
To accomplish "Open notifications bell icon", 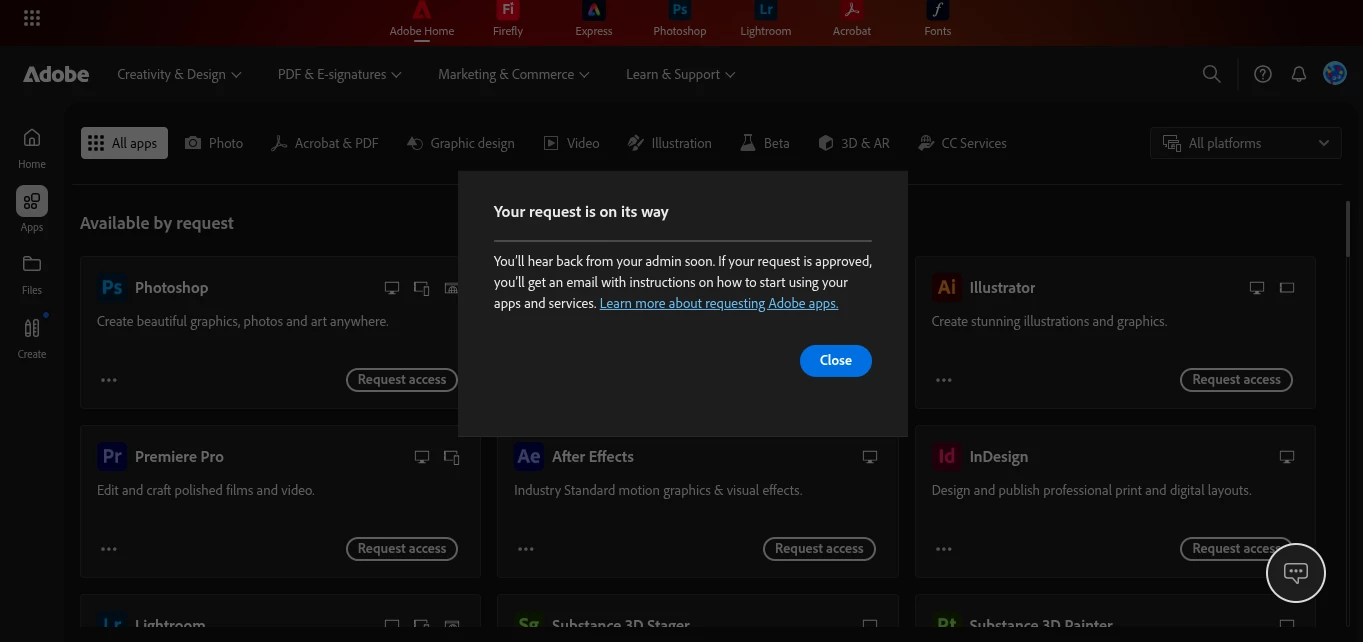I will pyautogui.click(x=1299, y=74).
